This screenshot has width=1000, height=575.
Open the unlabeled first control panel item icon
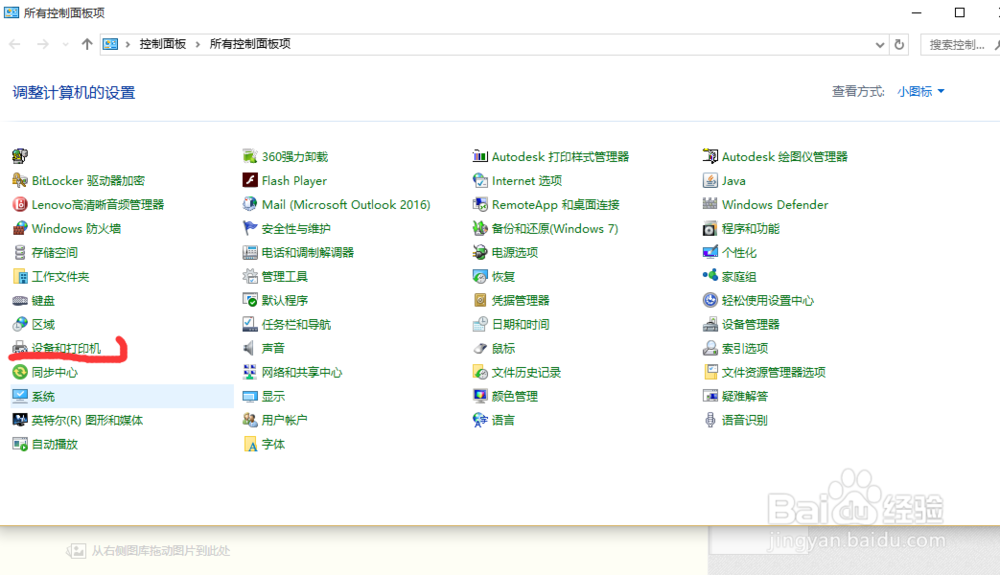(x=20, y=156)
